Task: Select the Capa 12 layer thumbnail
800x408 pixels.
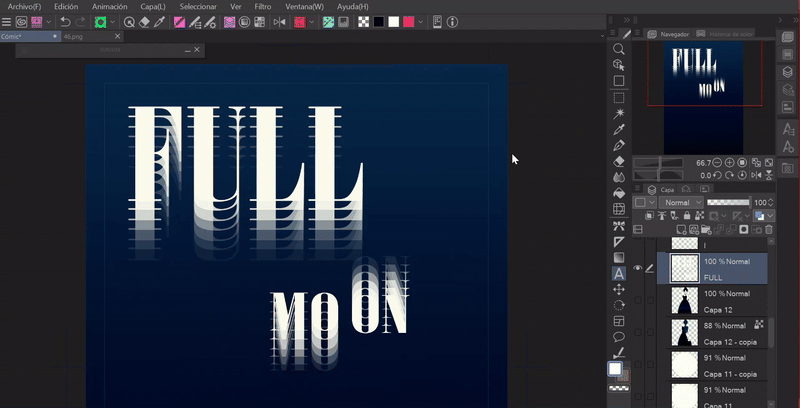Action: 684,300
